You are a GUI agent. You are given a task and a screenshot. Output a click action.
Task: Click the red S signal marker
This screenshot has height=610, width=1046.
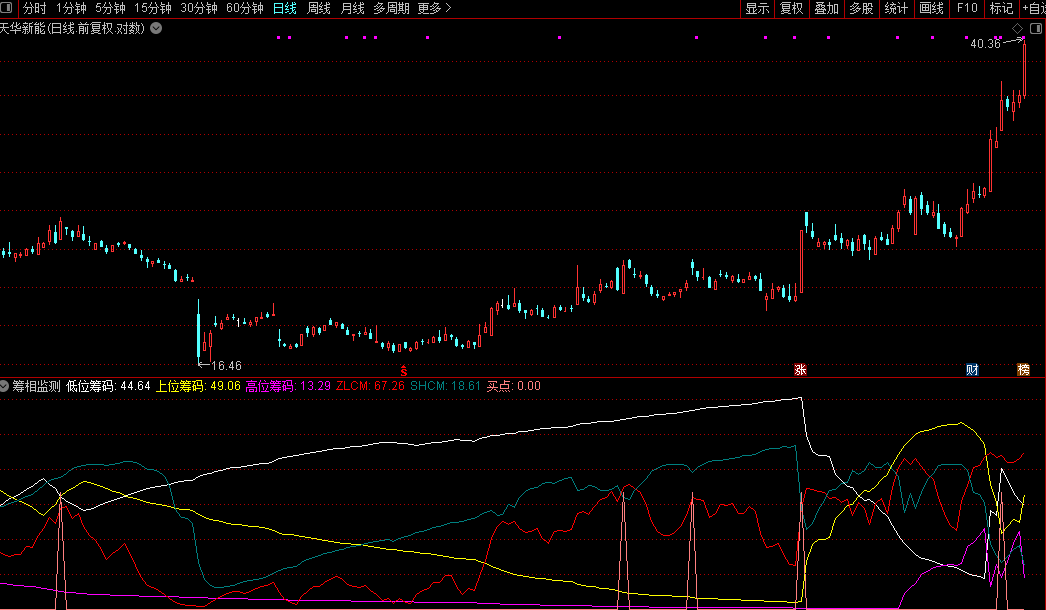(404, 370)
